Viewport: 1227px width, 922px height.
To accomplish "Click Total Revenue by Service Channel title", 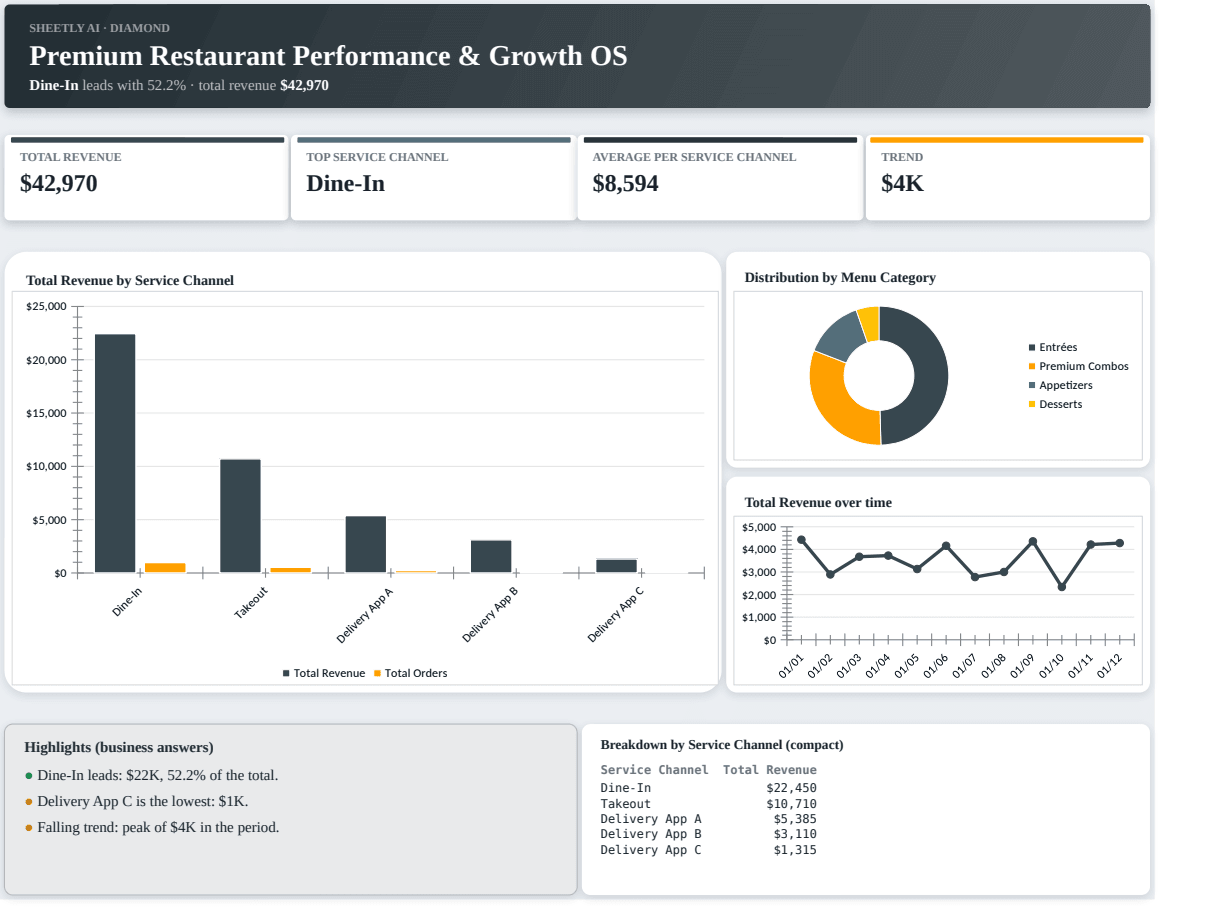I will (130, 281).
